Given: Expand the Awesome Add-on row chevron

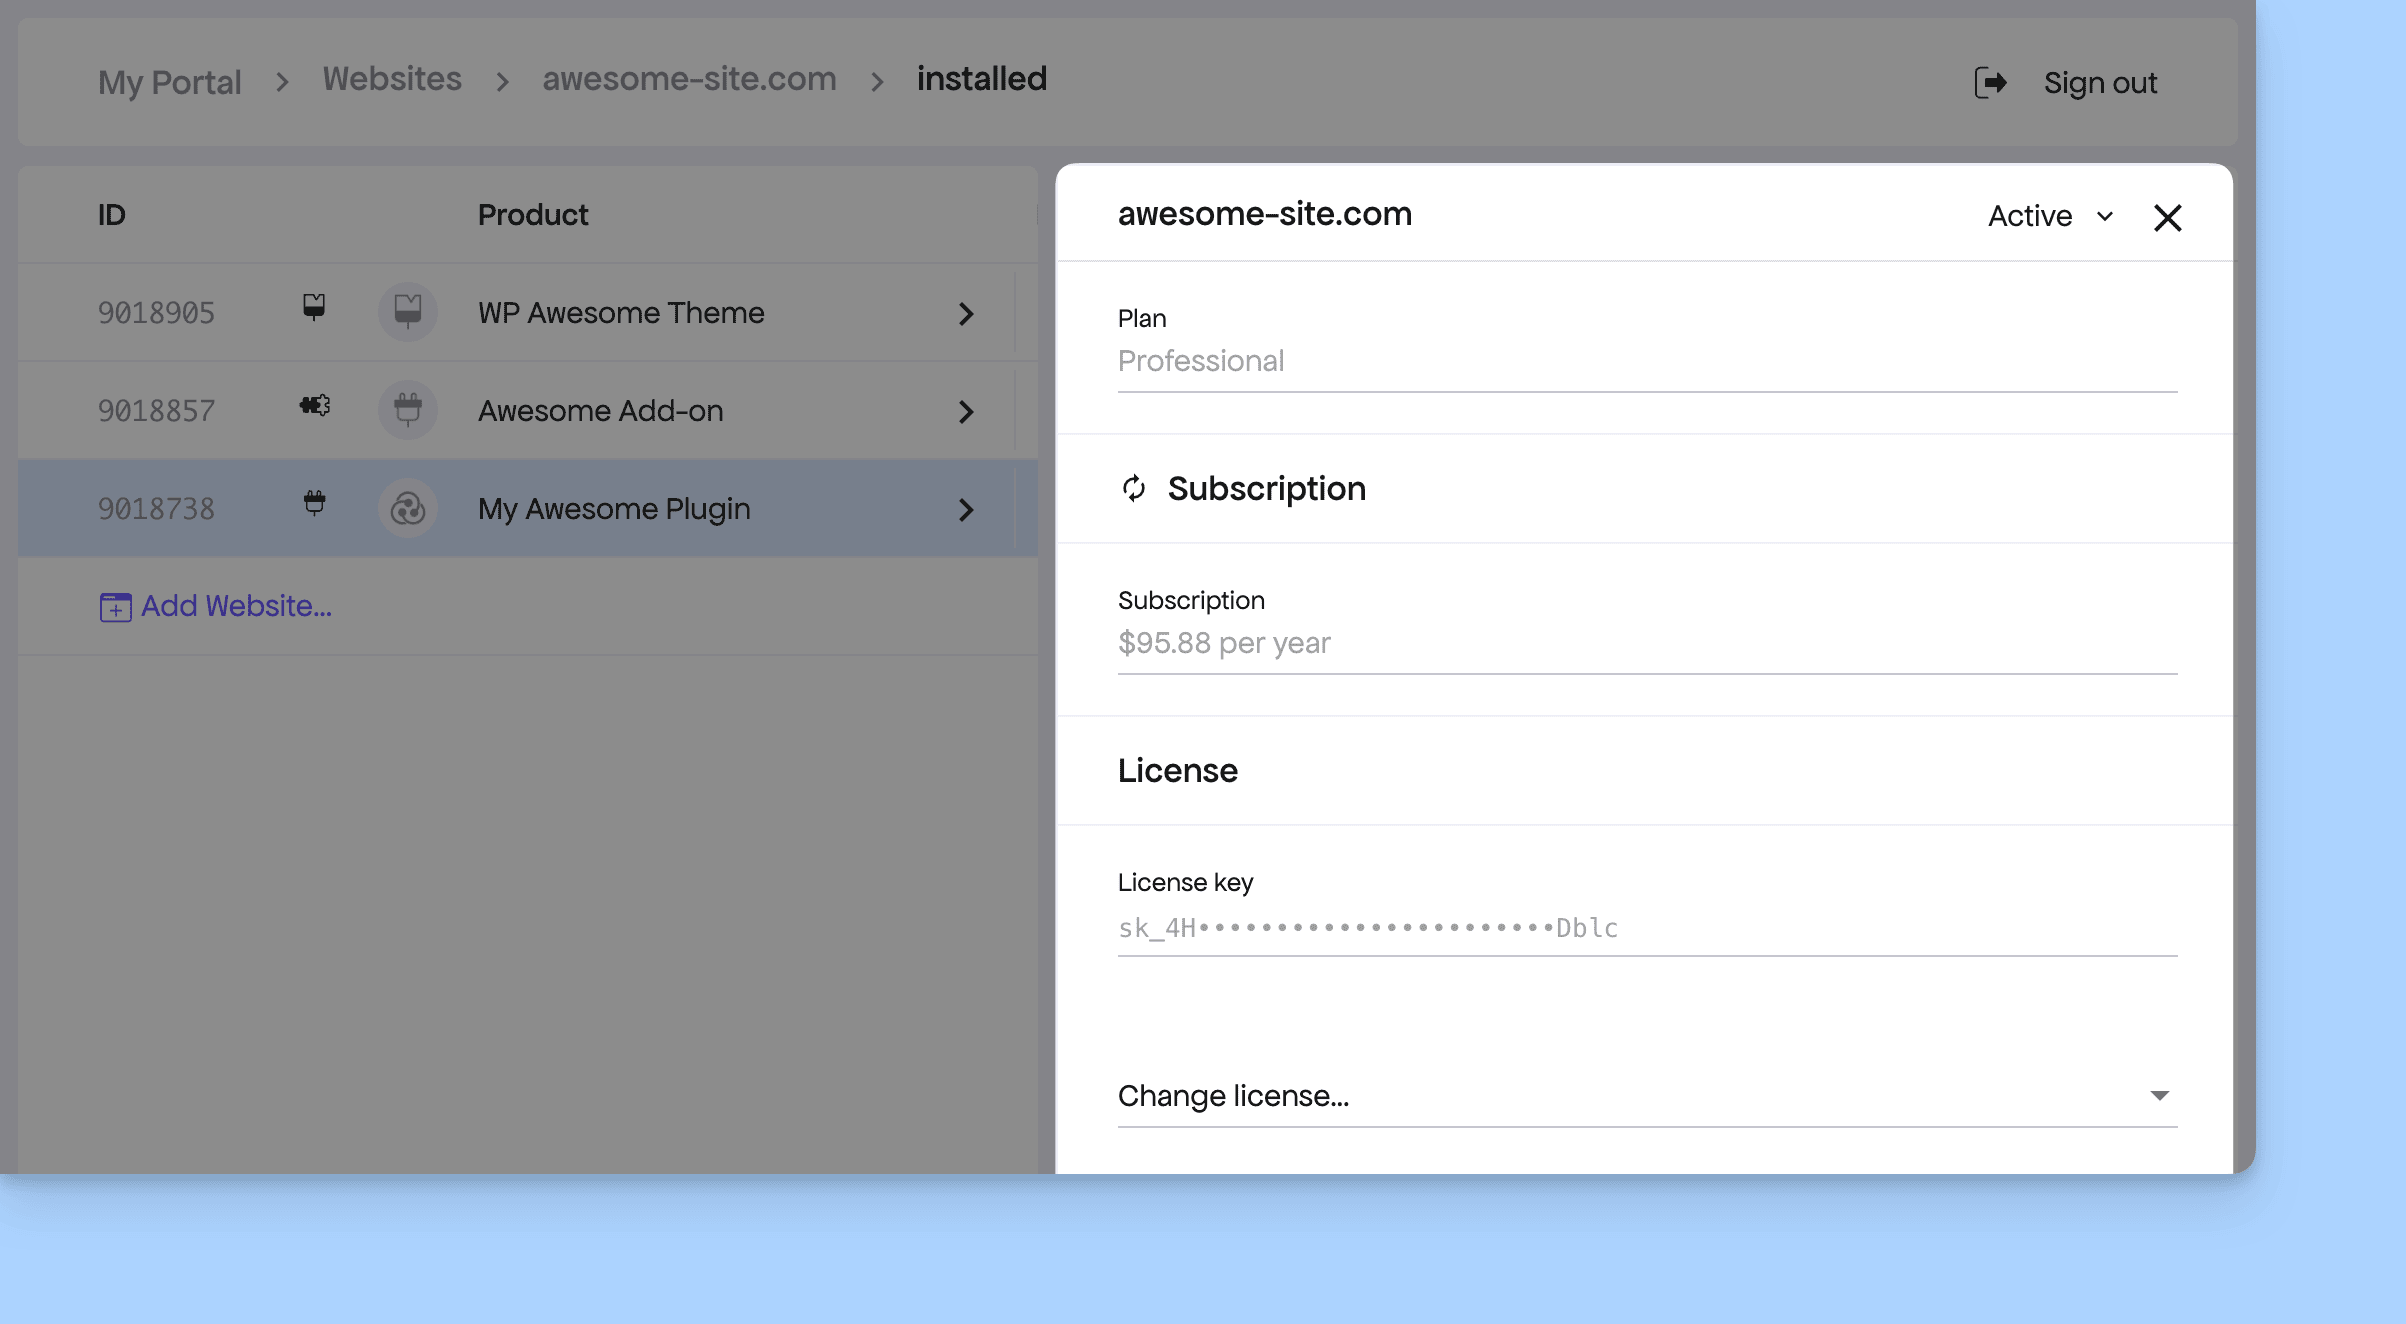Looking at the screenshot, I should pyautogui.click(x=965, y=411).
